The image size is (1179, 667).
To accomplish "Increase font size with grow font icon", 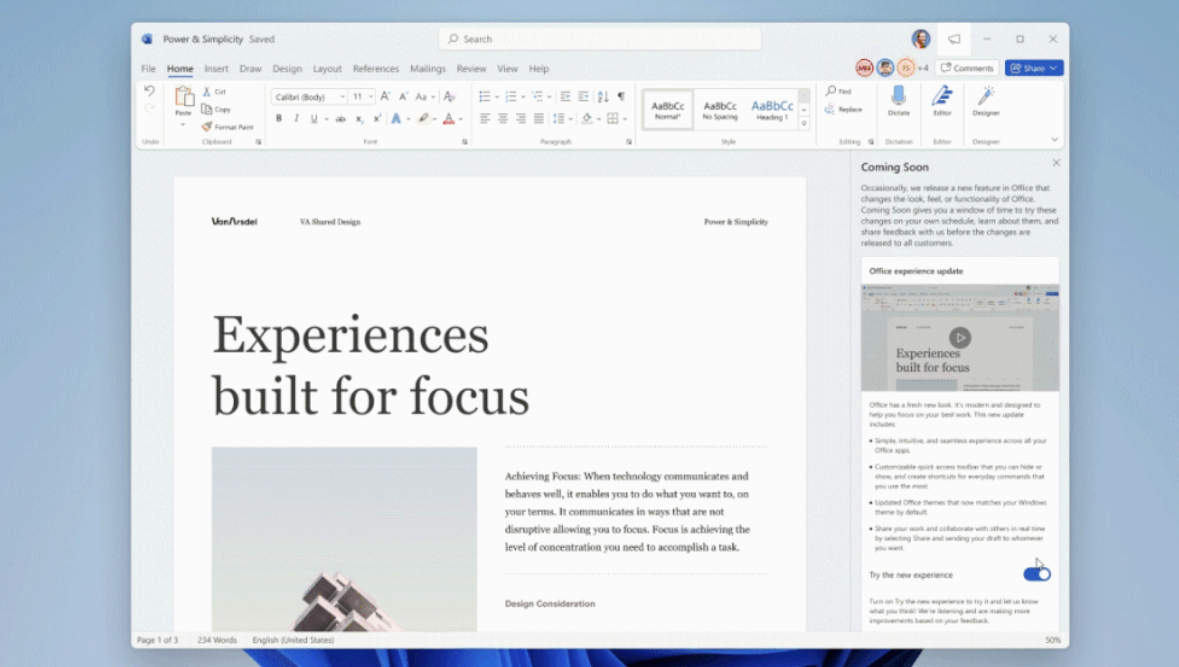I will click(x=385, y=96).
